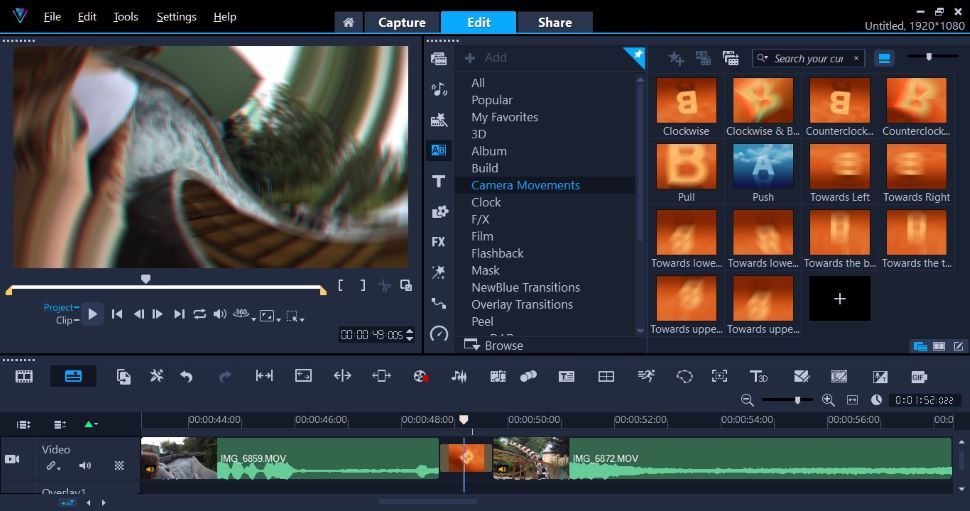The width and height of the screenshot is (970, 511).
Task: Zoom in the timeline with plus magnifier
Action: pos(828,400)
